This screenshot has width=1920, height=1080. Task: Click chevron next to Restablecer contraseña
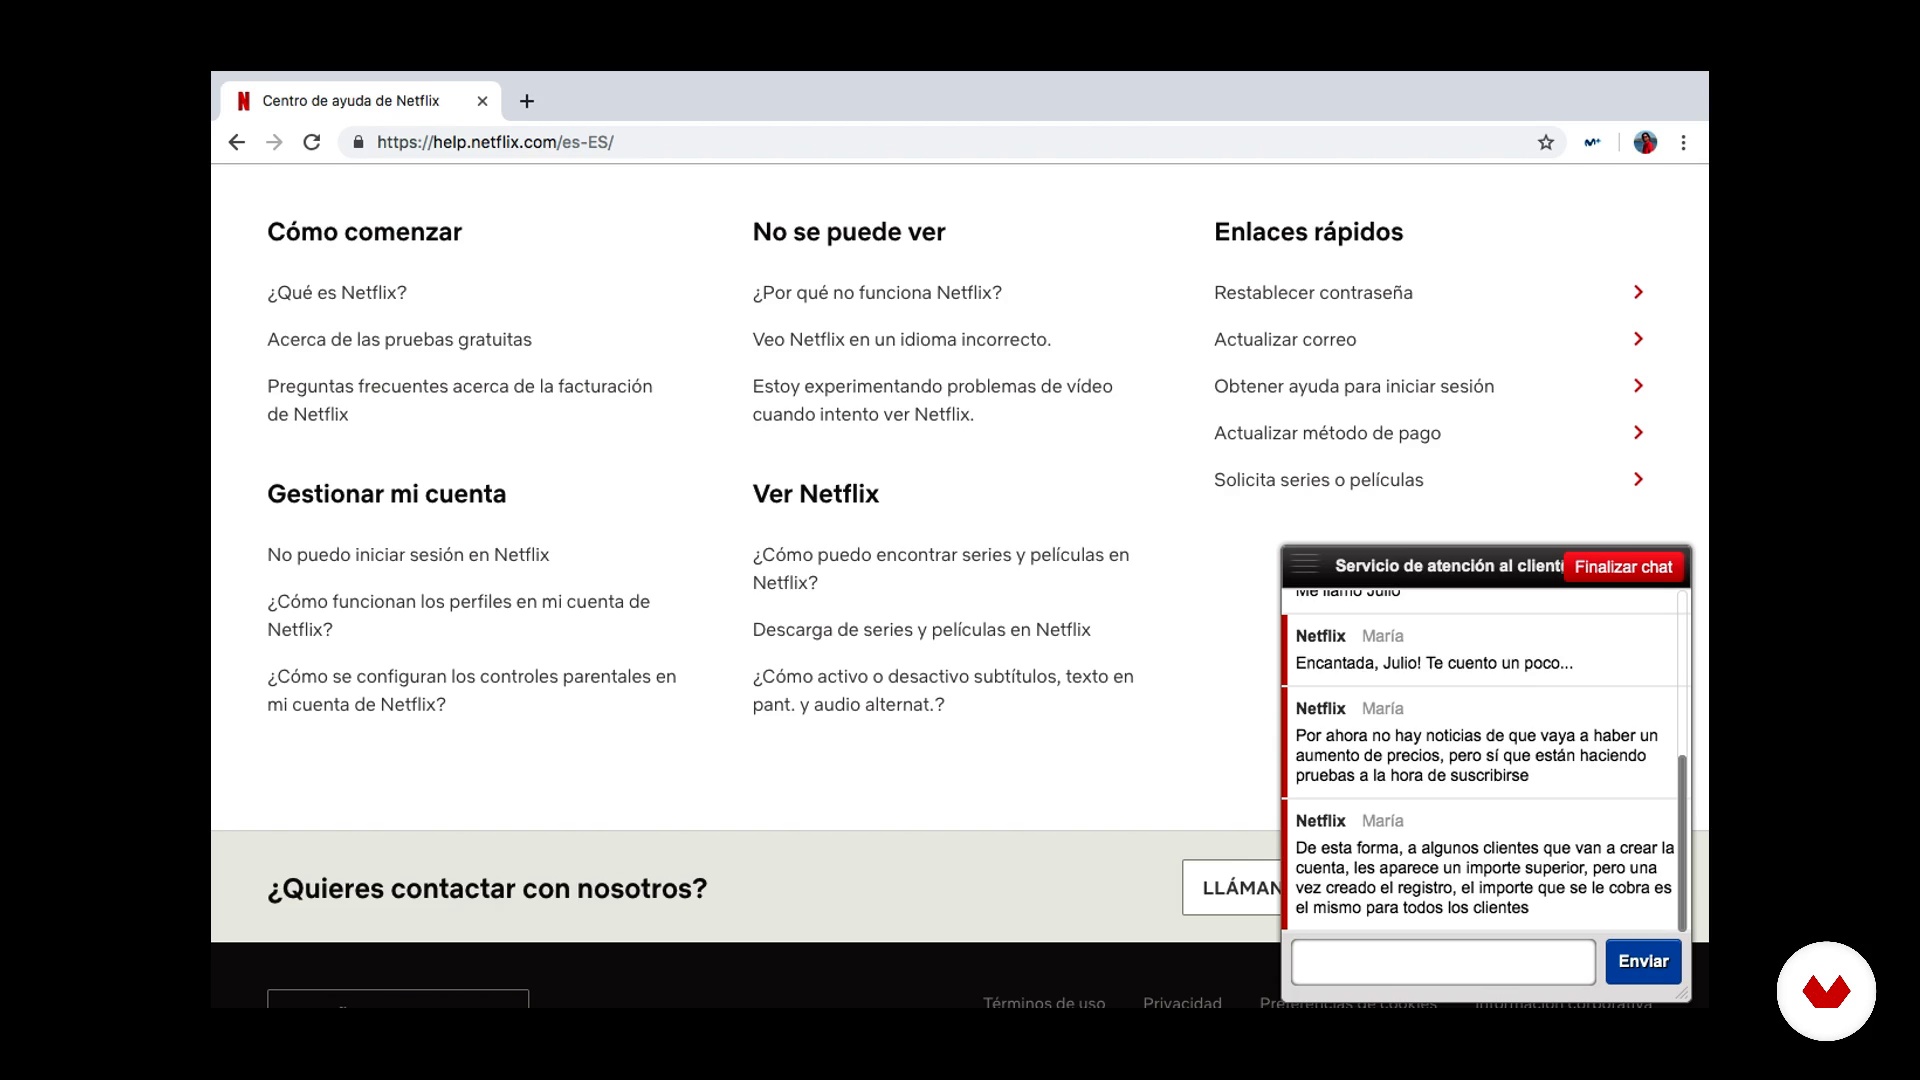point(1638,292)
